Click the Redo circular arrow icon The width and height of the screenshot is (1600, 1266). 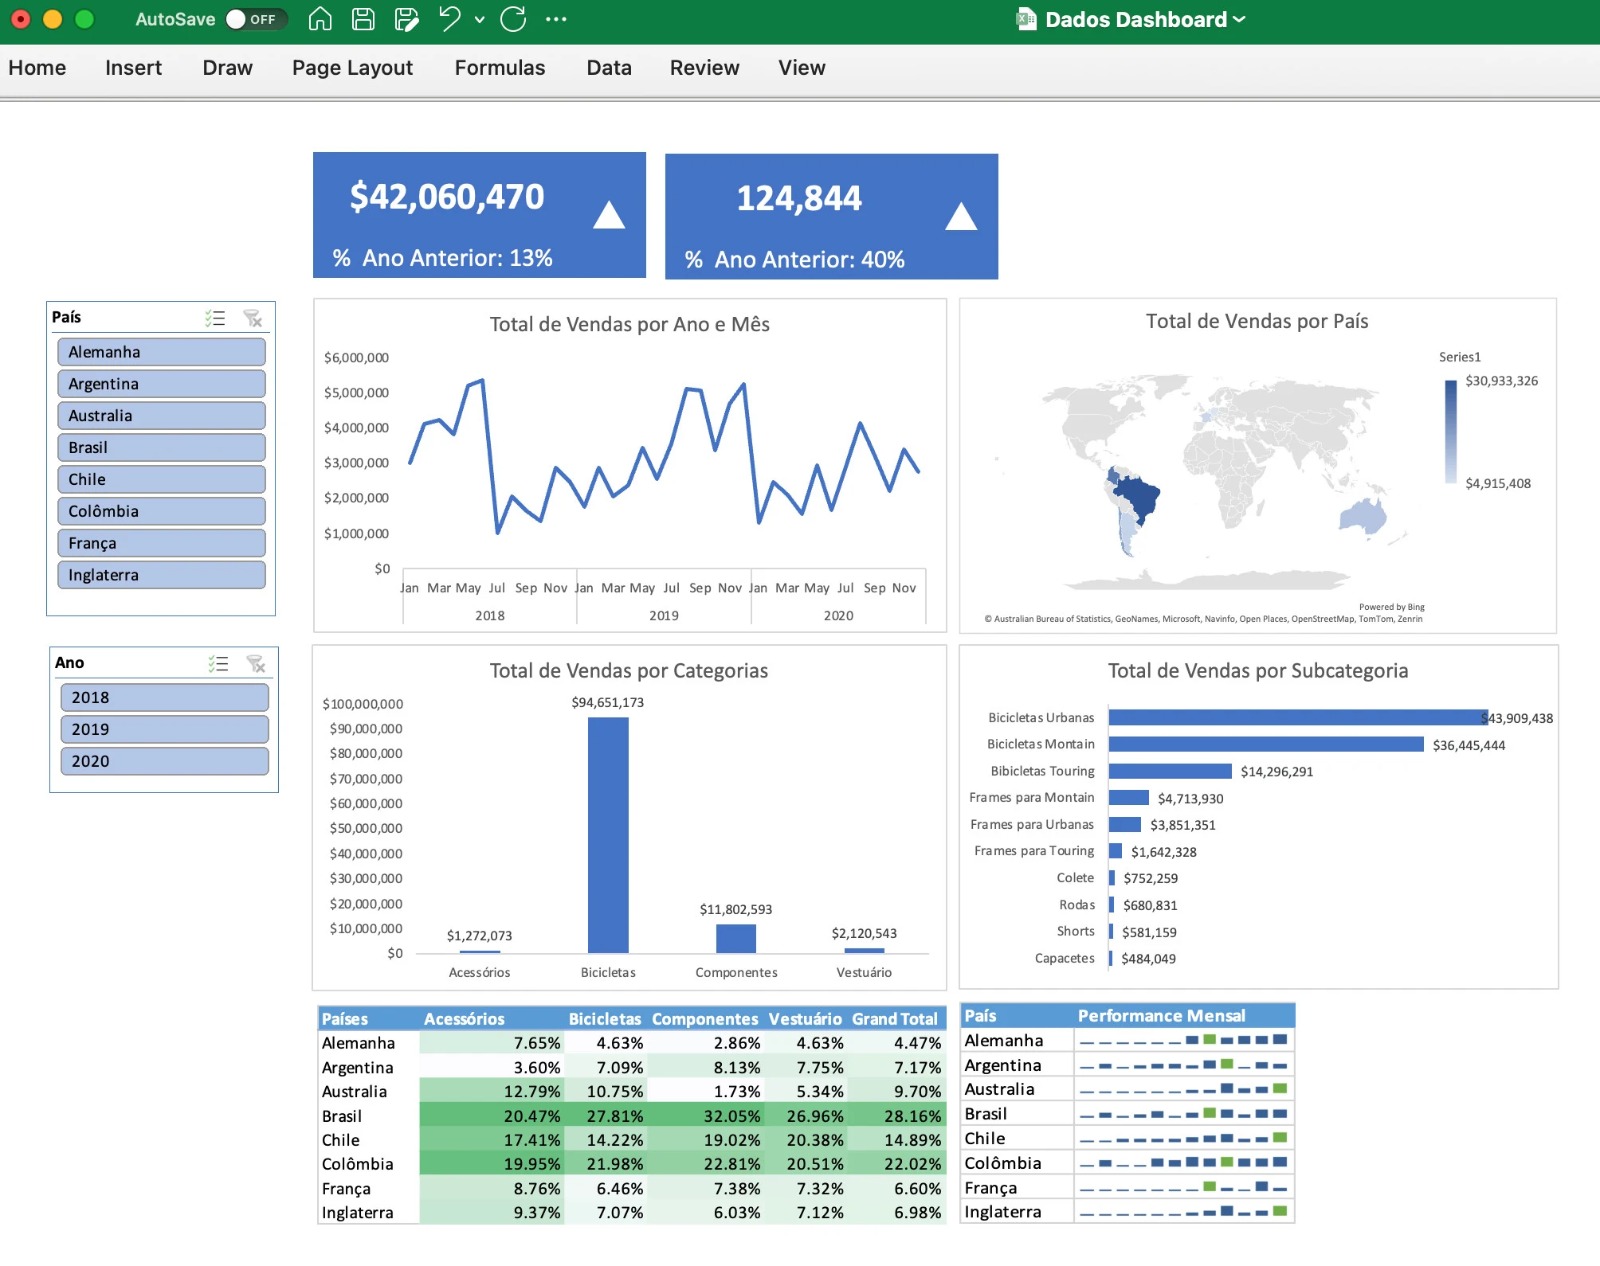(513, 19)
